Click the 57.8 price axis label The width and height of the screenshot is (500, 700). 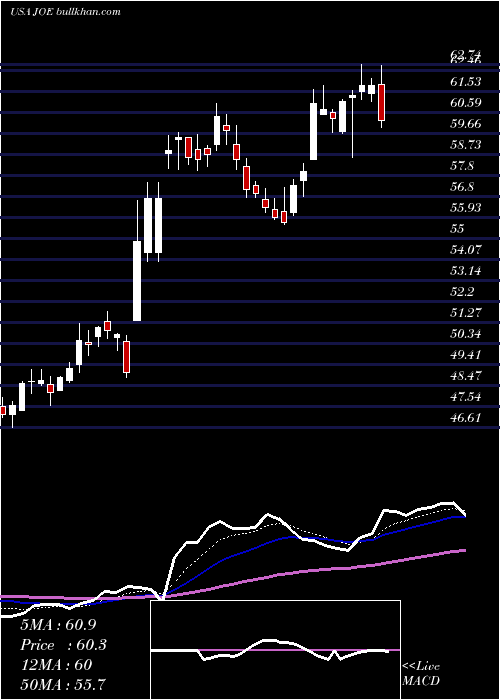pyautogui.click(x=463, y=166)
